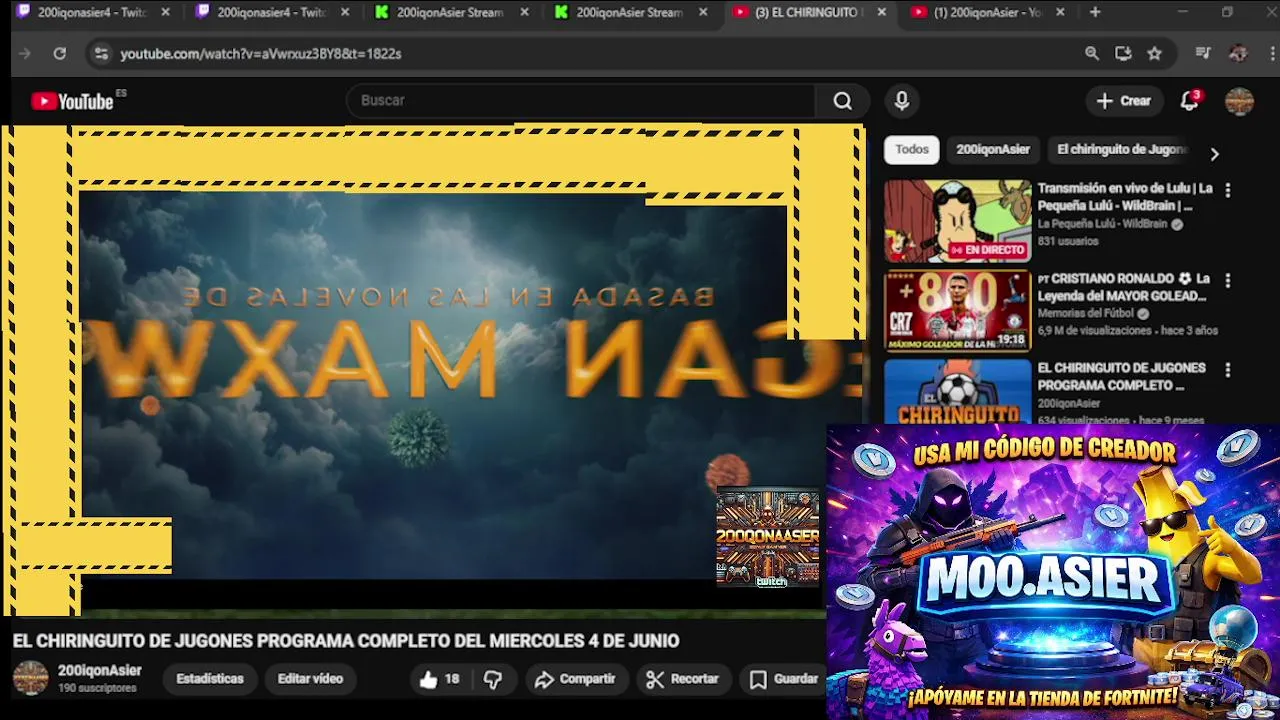This screenshot has height=720, width=1280.
Task: Open CRISTIANO RONALDO La Leyenda video title
Action: pos(1124,287)
